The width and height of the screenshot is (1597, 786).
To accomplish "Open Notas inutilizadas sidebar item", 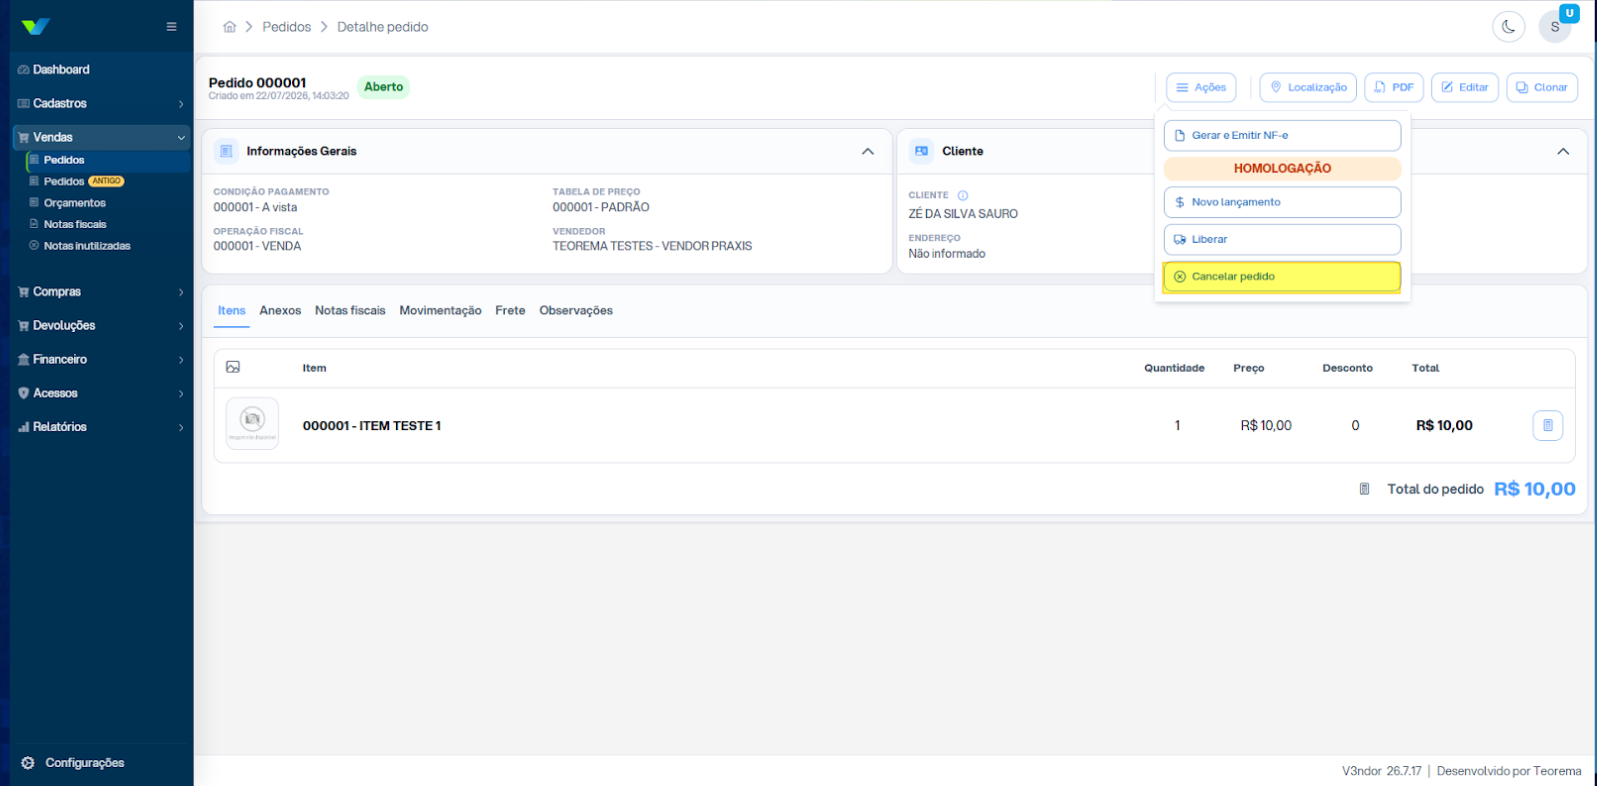I will (x=107, y=246).
